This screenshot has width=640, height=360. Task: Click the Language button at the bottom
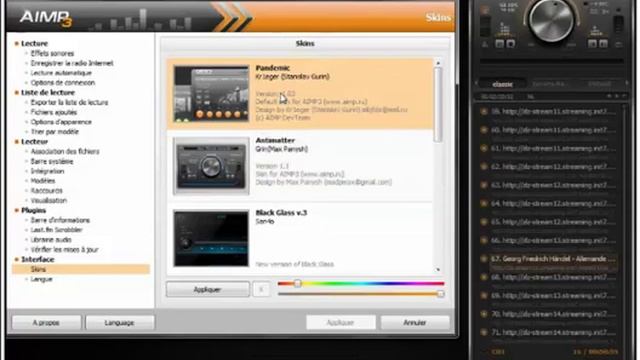pos(120,322)
